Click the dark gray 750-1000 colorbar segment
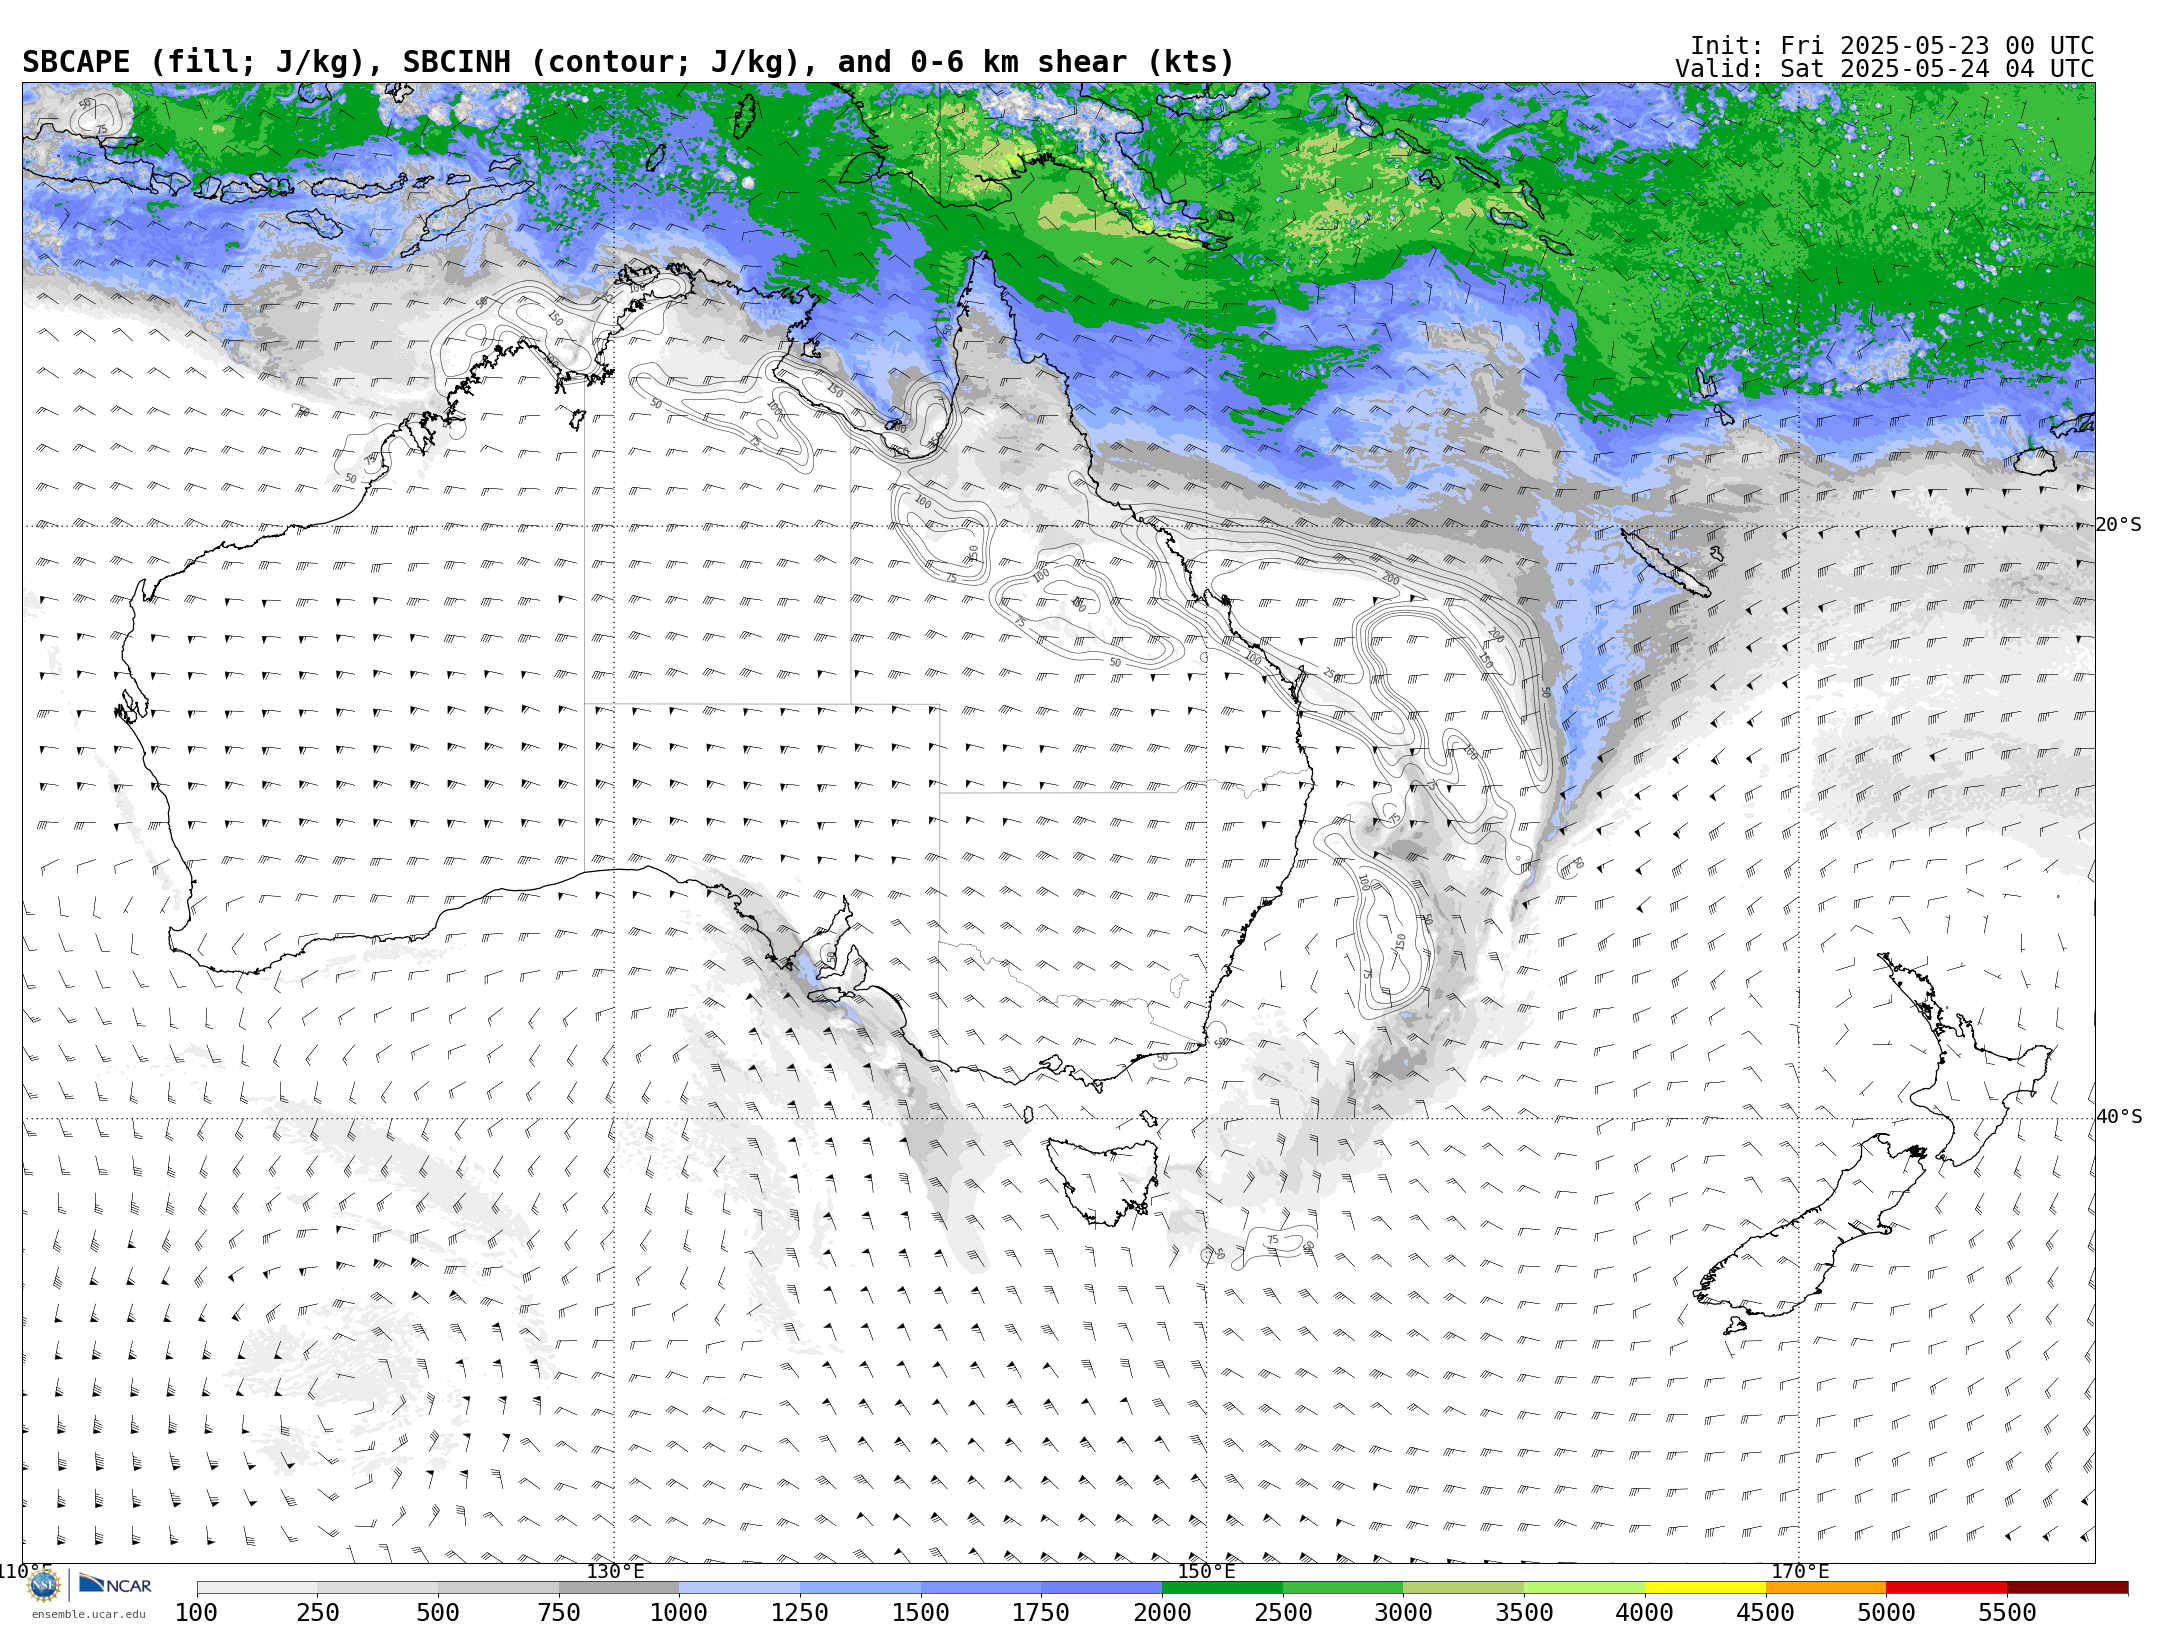Viewport: 2160px width, 1626px height. tap(619, 1588)
